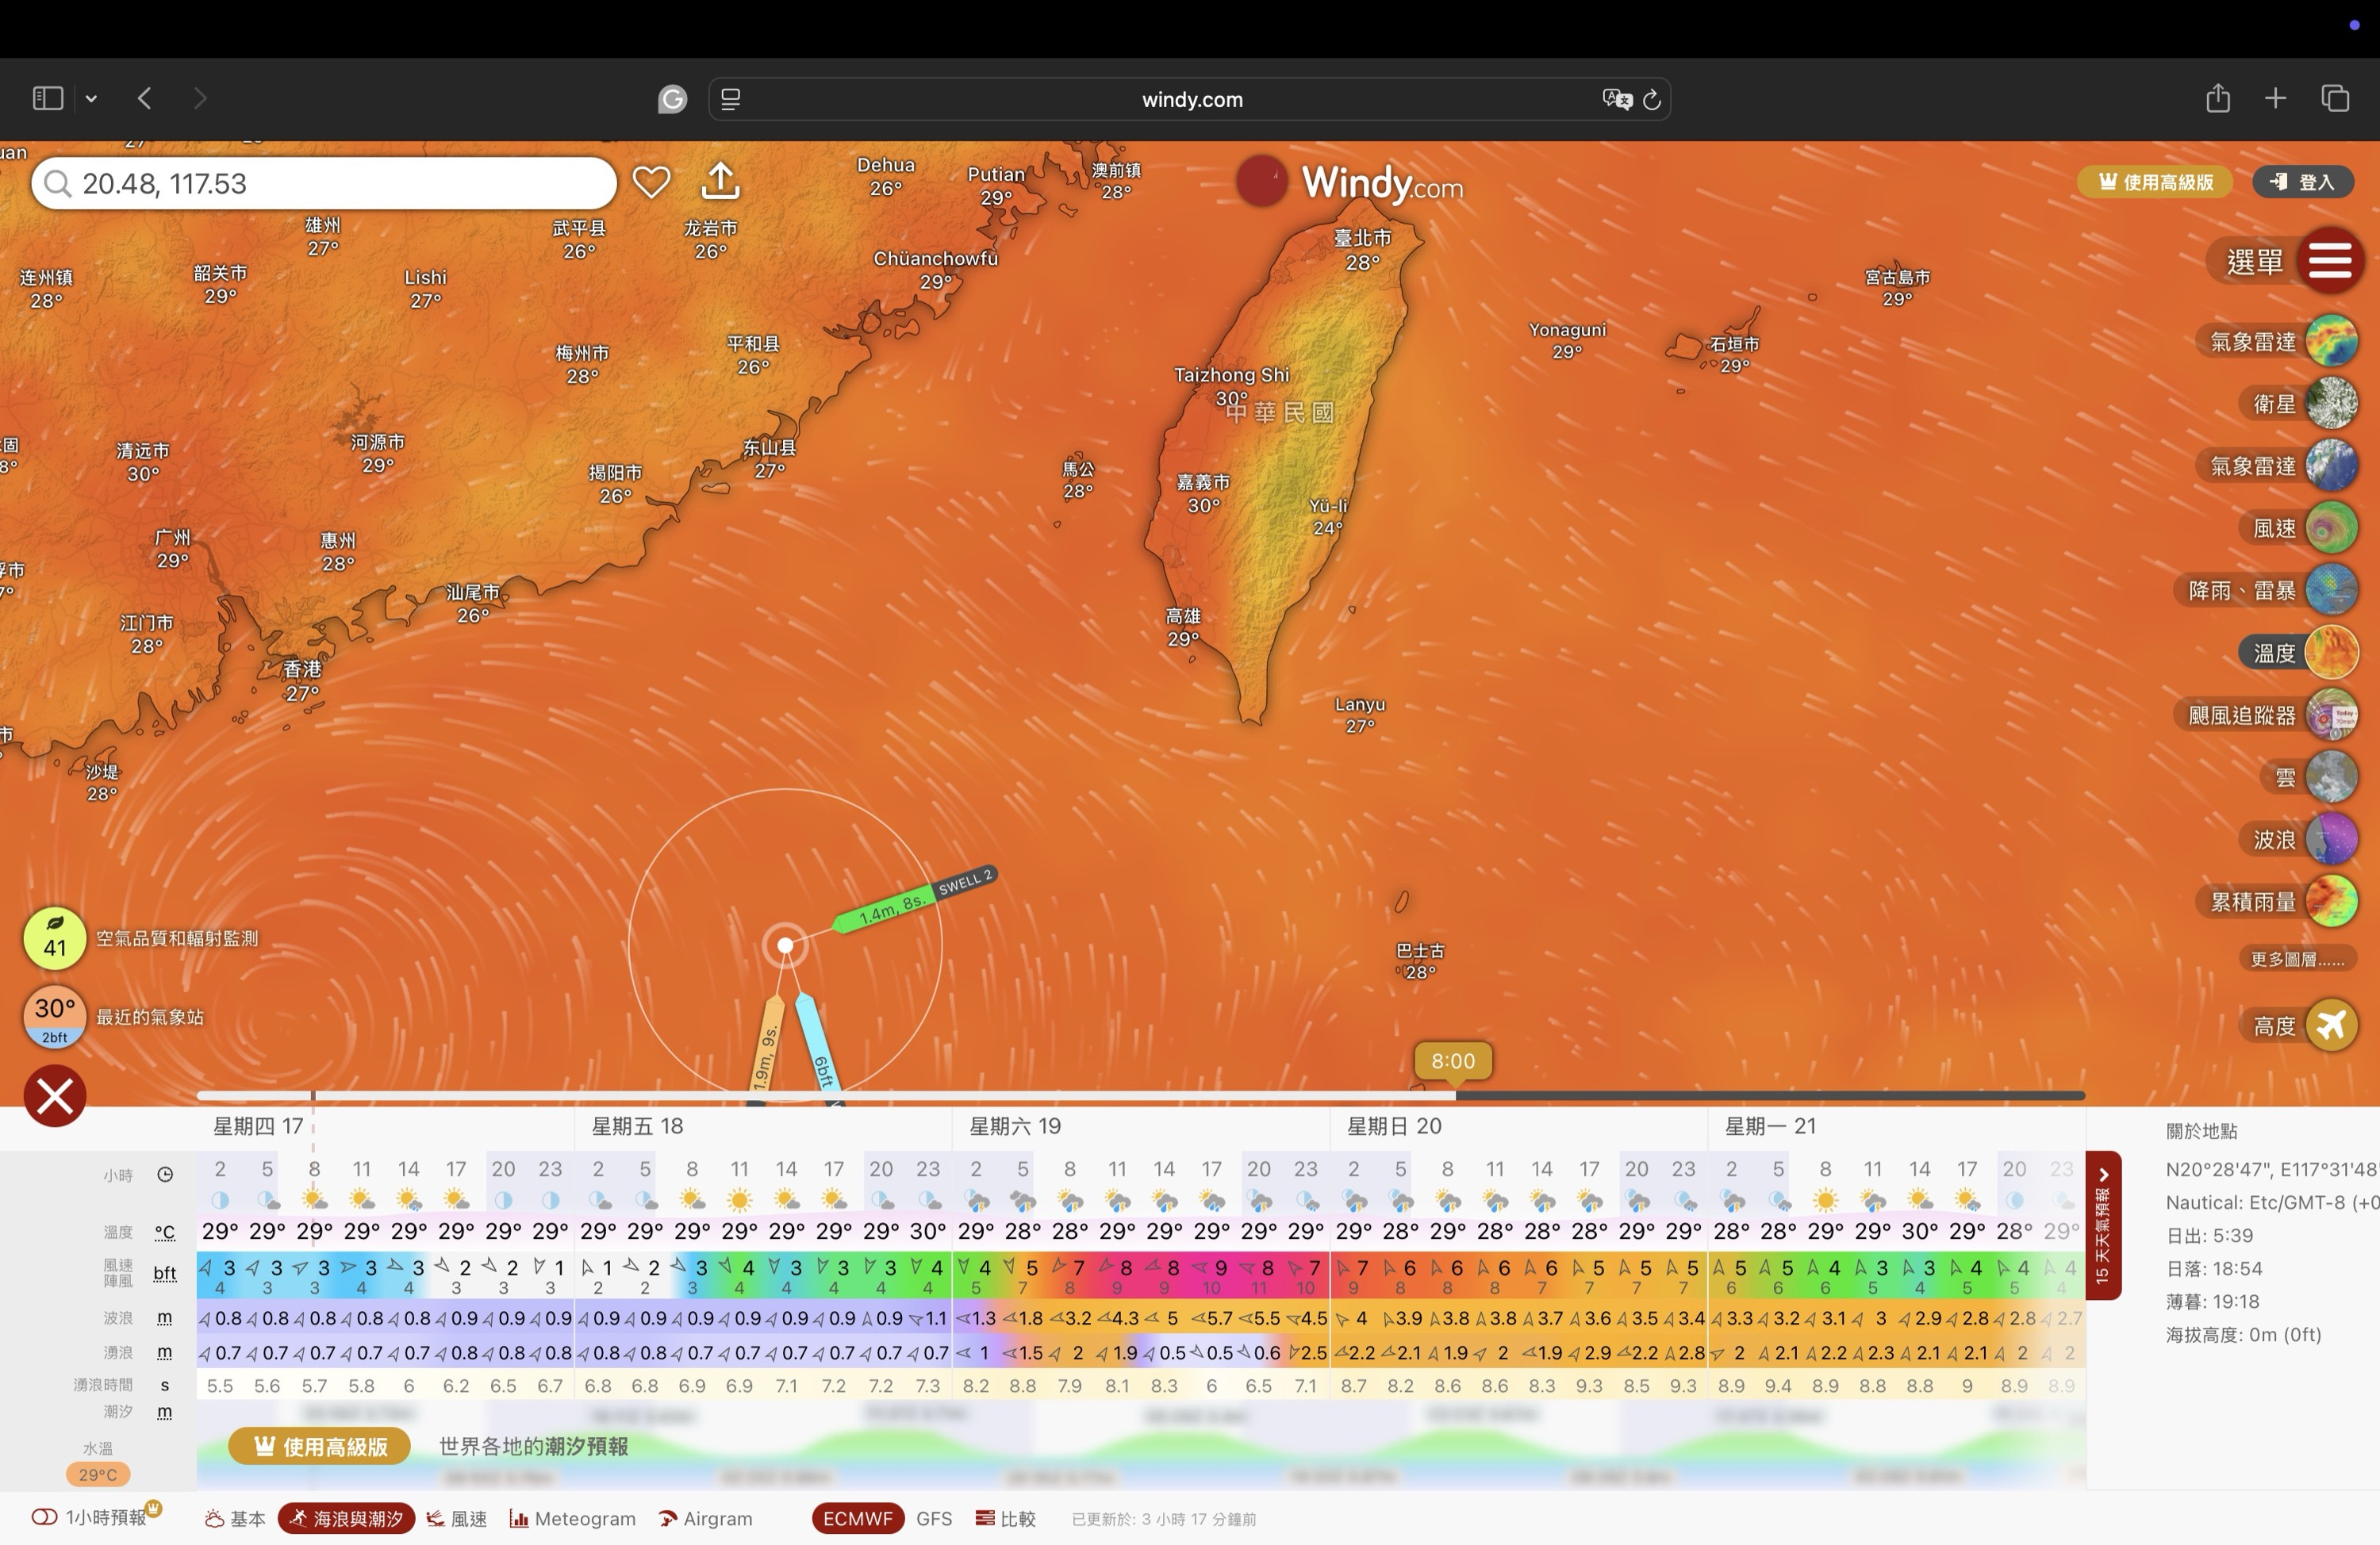Screen dimensions: 2380x1545
Task: Close the forecast panel with red X
Action: click(x=55, y=1096)
